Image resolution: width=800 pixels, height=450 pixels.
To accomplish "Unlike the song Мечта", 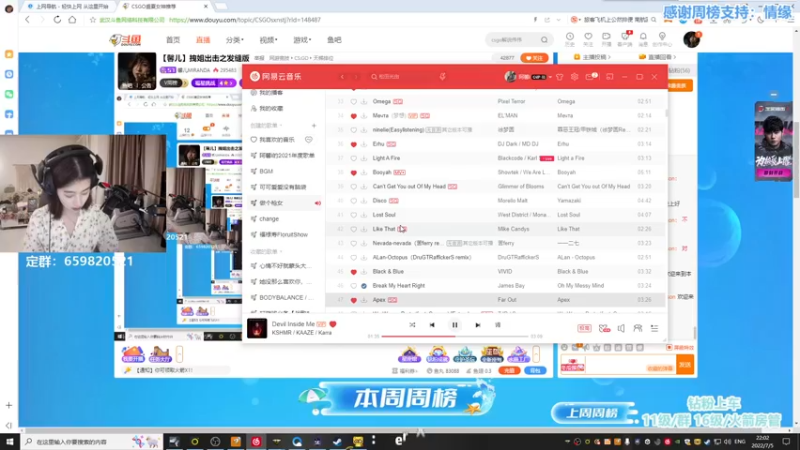I will [354, 116].
